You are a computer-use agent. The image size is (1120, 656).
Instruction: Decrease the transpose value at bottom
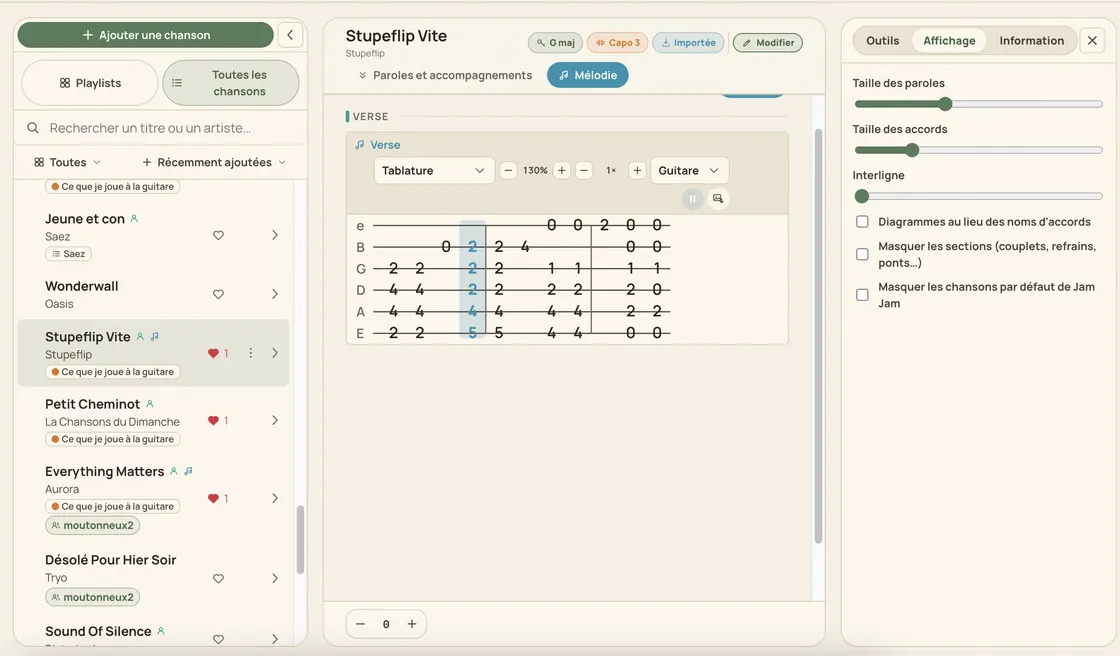[361, 624]
